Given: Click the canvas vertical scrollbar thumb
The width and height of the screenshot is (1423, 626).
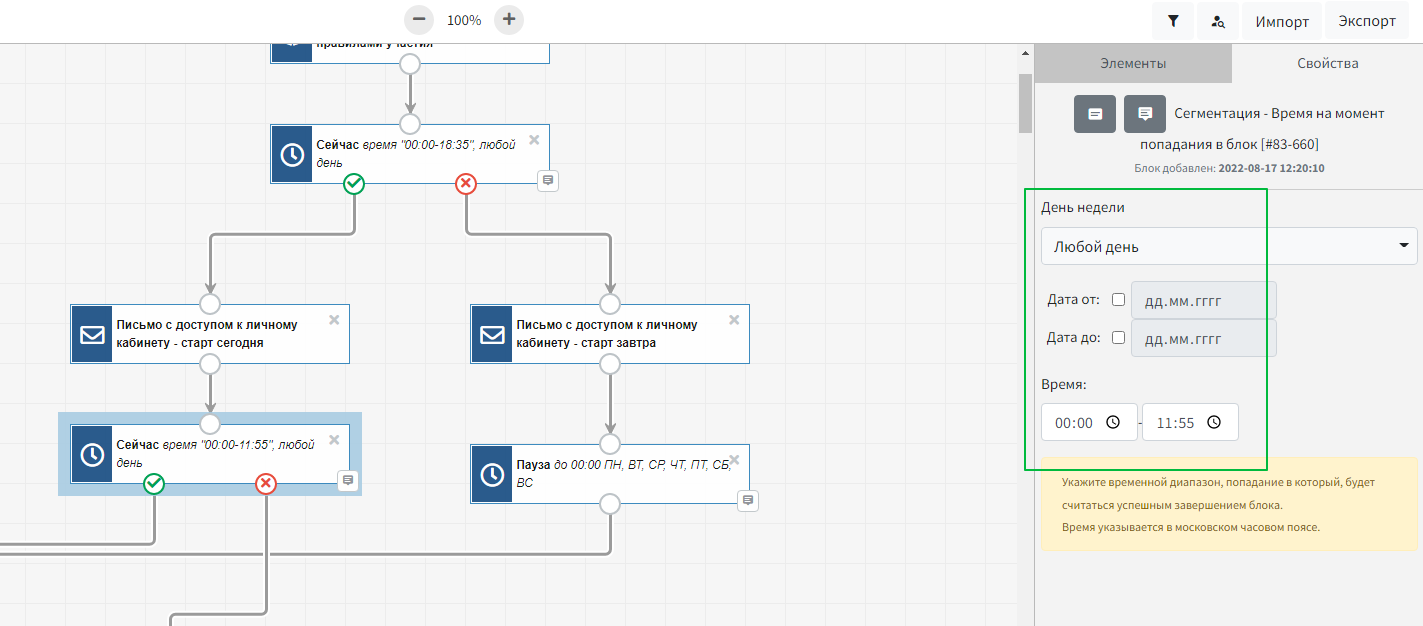Looking at the screenshot, I should pos(1025,103).
